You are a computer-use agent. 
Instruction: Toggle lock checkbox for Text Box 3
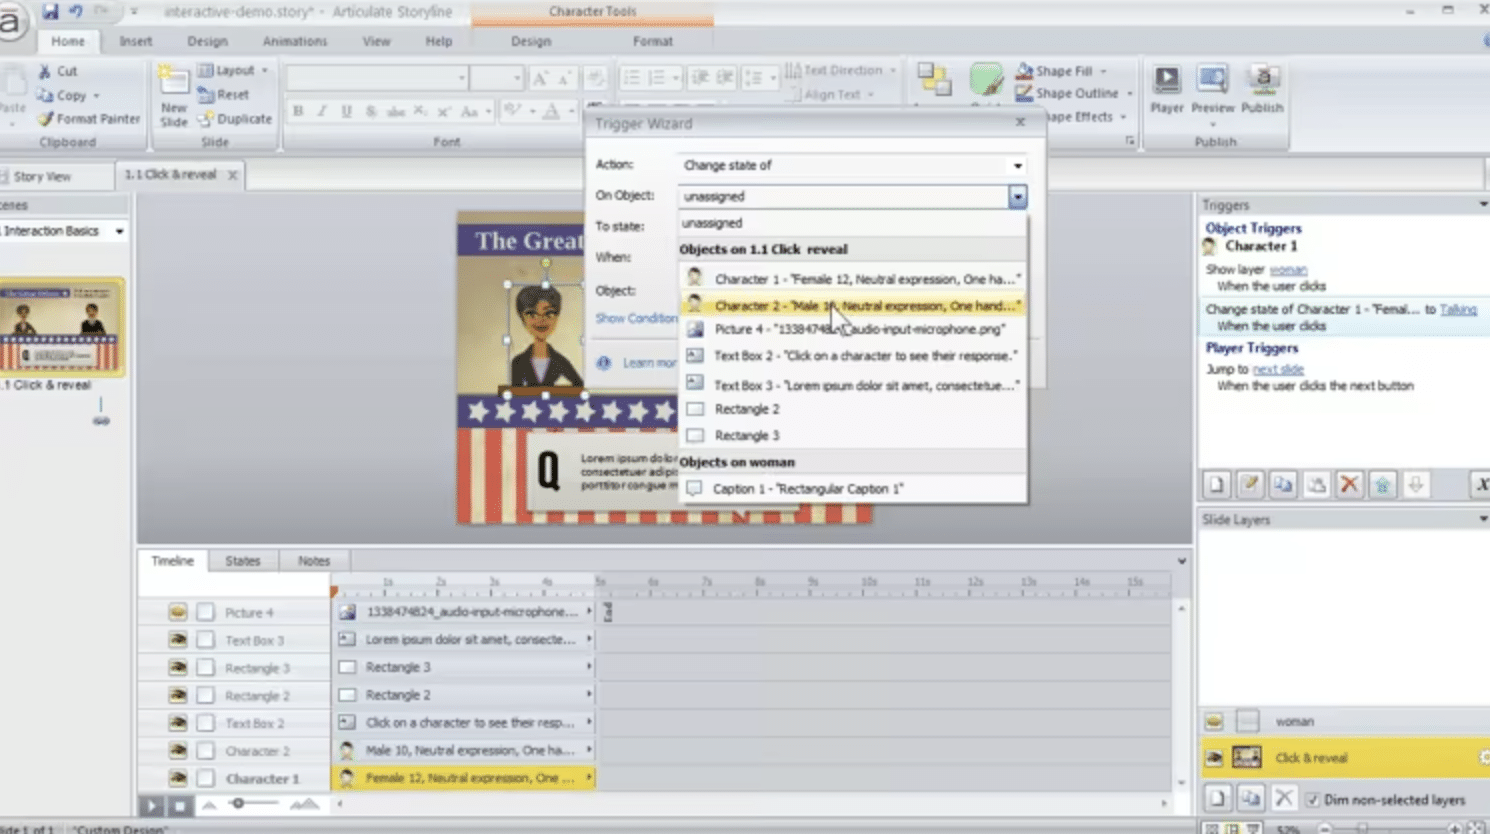click(x=206, y=640)
